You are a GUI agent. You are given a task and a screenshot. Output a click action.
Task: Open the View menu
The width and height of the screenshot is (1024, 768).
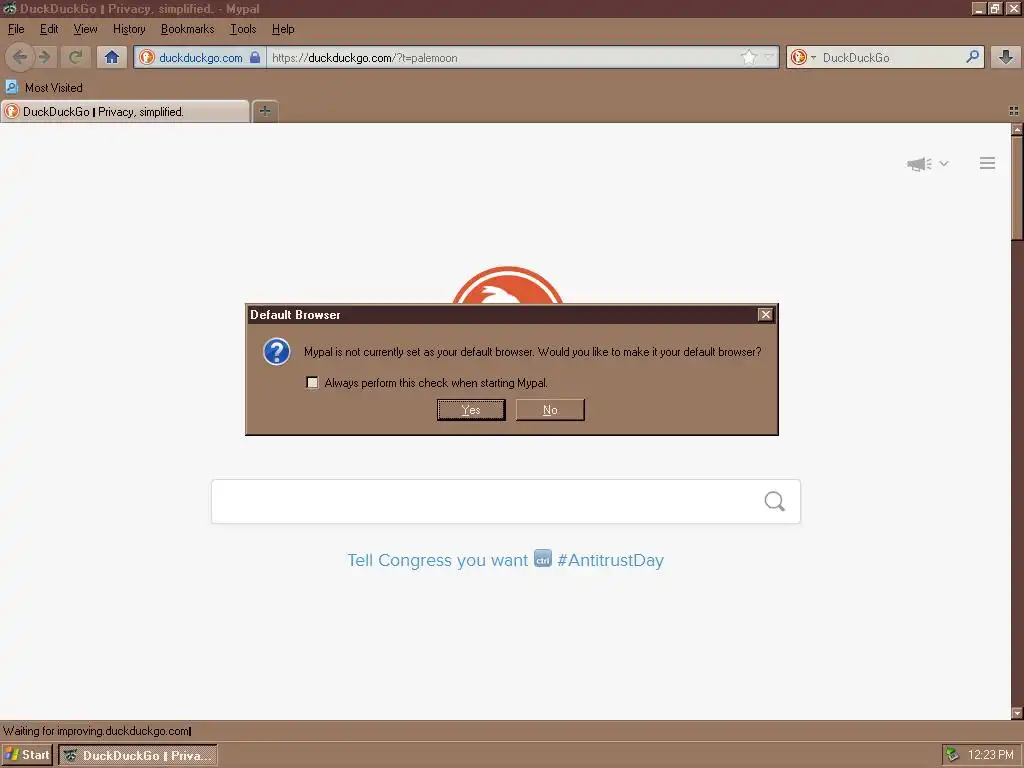pos(85,29)
